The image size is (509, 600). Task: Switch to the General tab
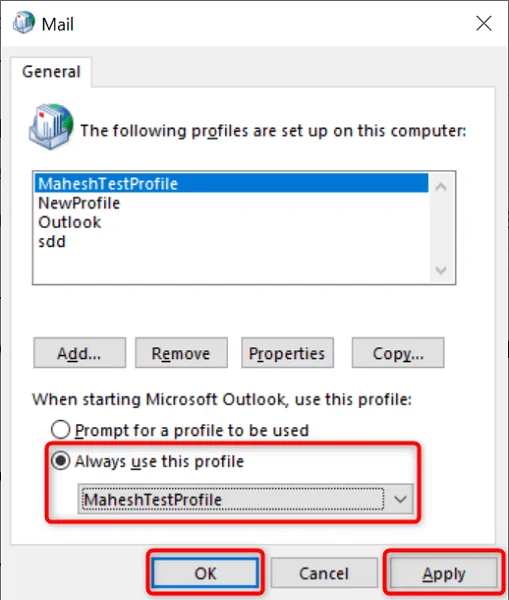pos(51,72)
